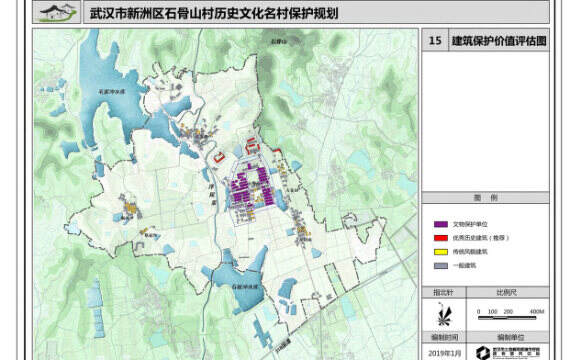Click the 建筑保护价值评估图 sheet title
570x360 pixels.
click(x=499, y=40)
